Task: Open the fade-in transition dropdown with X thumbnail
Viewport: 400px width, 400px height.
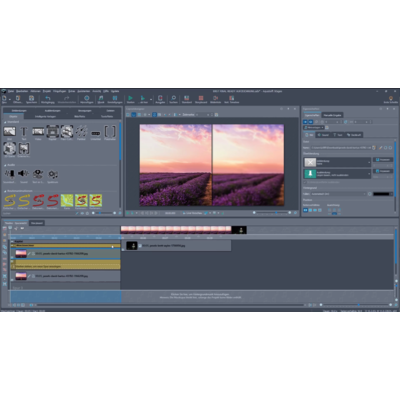Action: (x=337, y=162)
